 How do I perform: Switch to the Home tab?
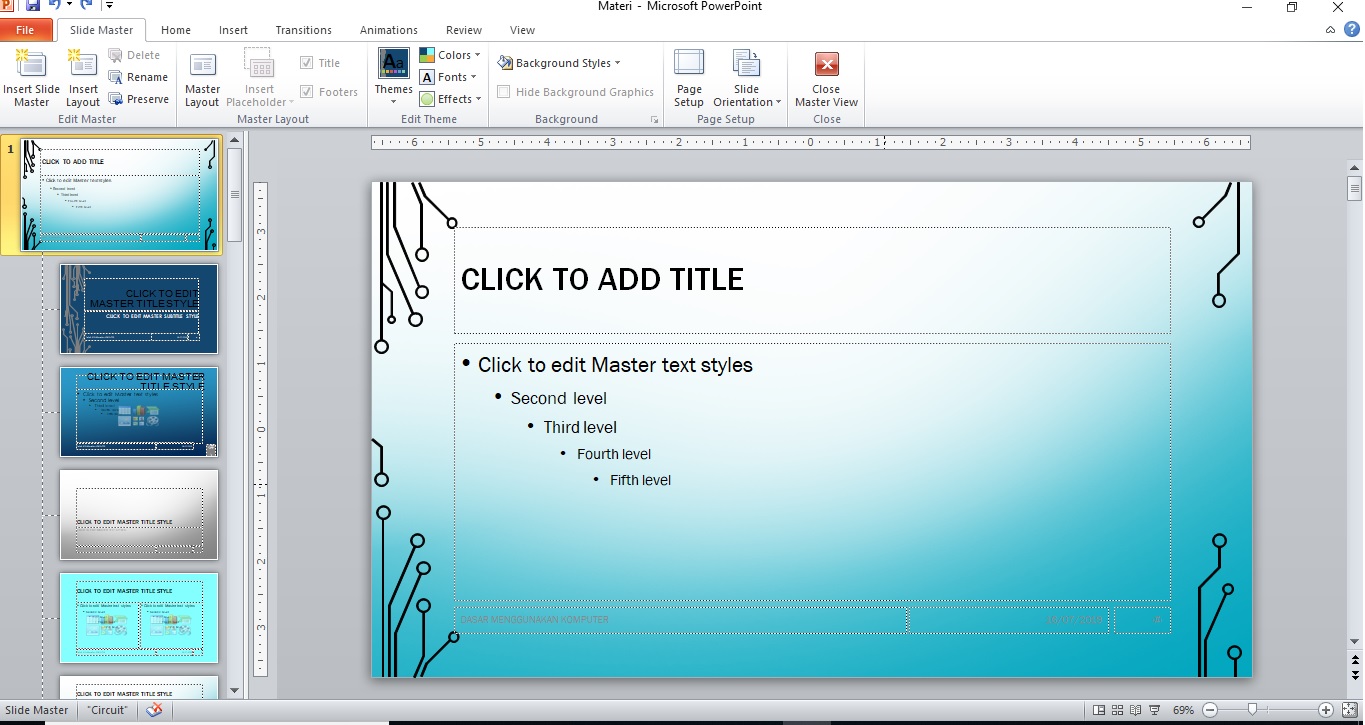176,30
